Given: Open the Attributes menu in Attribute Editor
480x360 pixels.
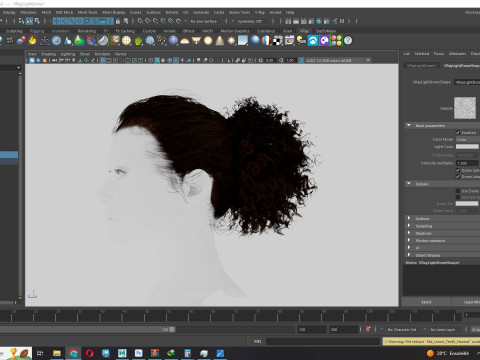Looking at the screenshot, I should point(457,53).
